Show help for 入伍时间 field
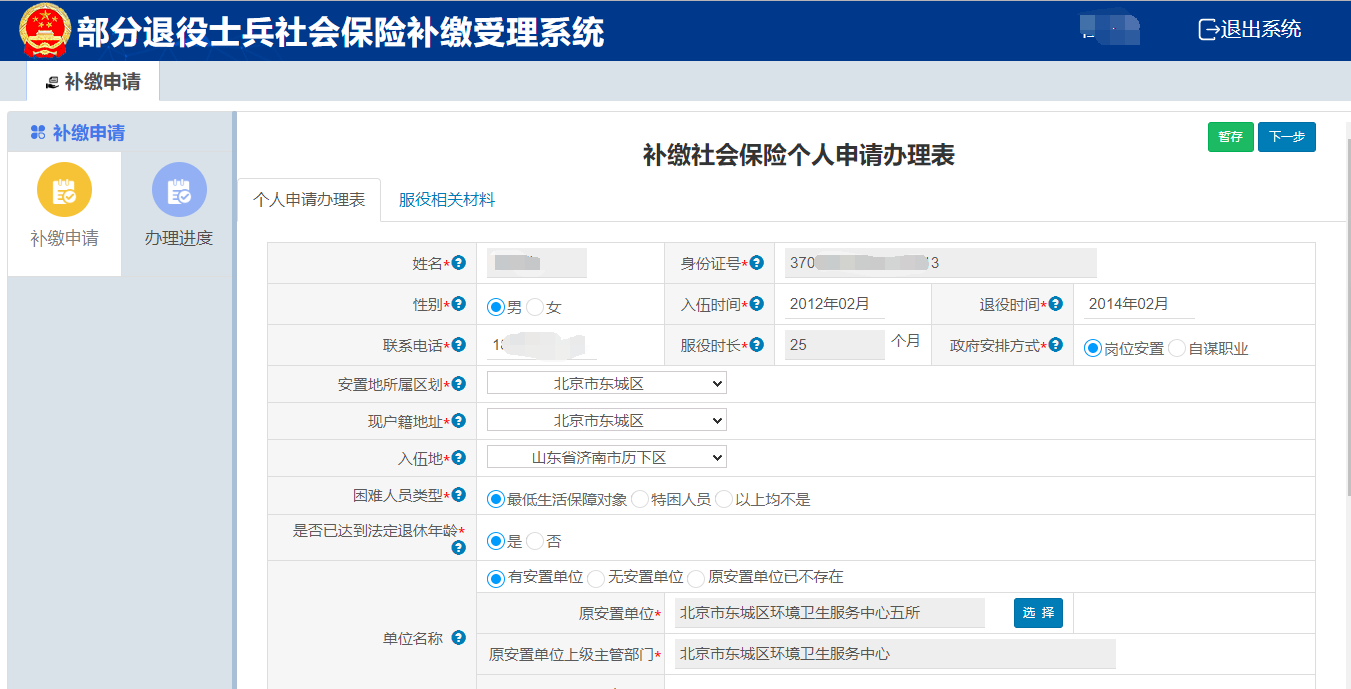 click(x=757, y=304)
